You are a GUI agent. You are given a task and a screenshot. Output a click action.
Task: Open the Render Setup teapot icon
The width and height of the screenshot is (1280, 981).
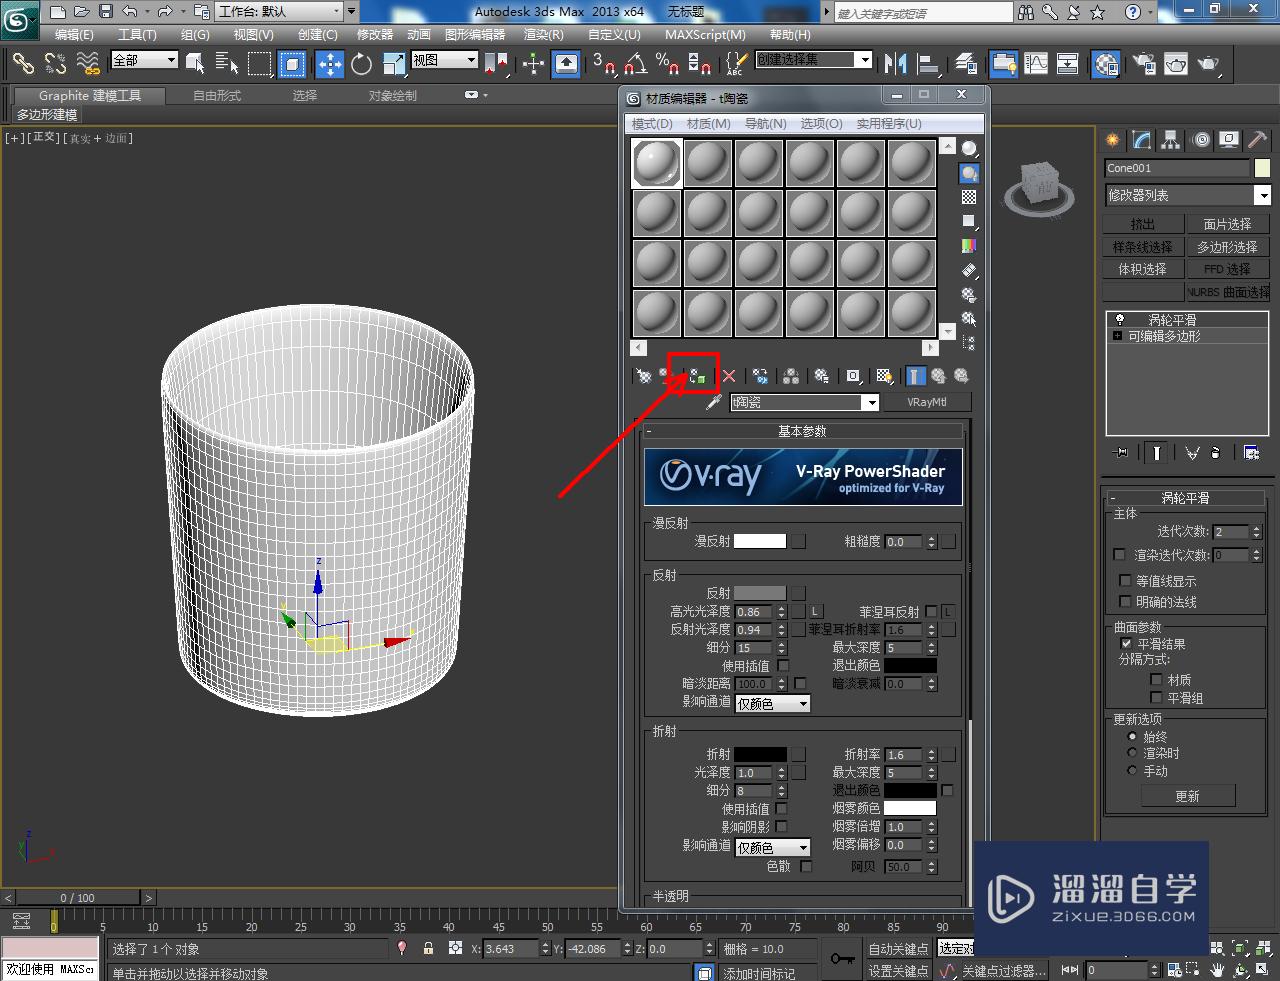1143,64
